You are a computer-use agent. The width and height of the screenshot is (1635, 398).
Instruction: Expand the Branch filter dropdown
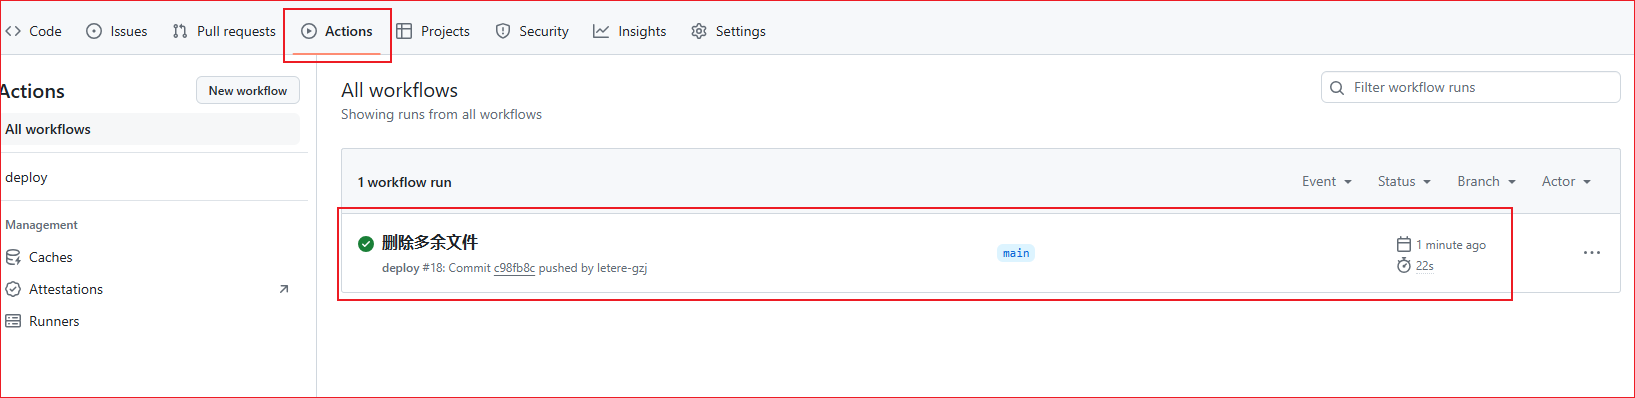[1486, 181]
